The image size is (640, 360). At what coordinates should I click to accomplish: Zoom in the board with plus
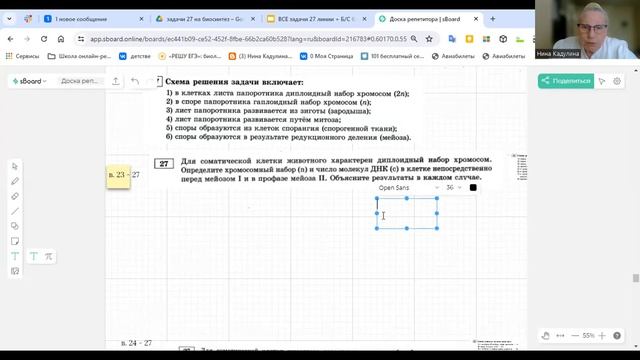pyautogui.click(x=602, y=336)
